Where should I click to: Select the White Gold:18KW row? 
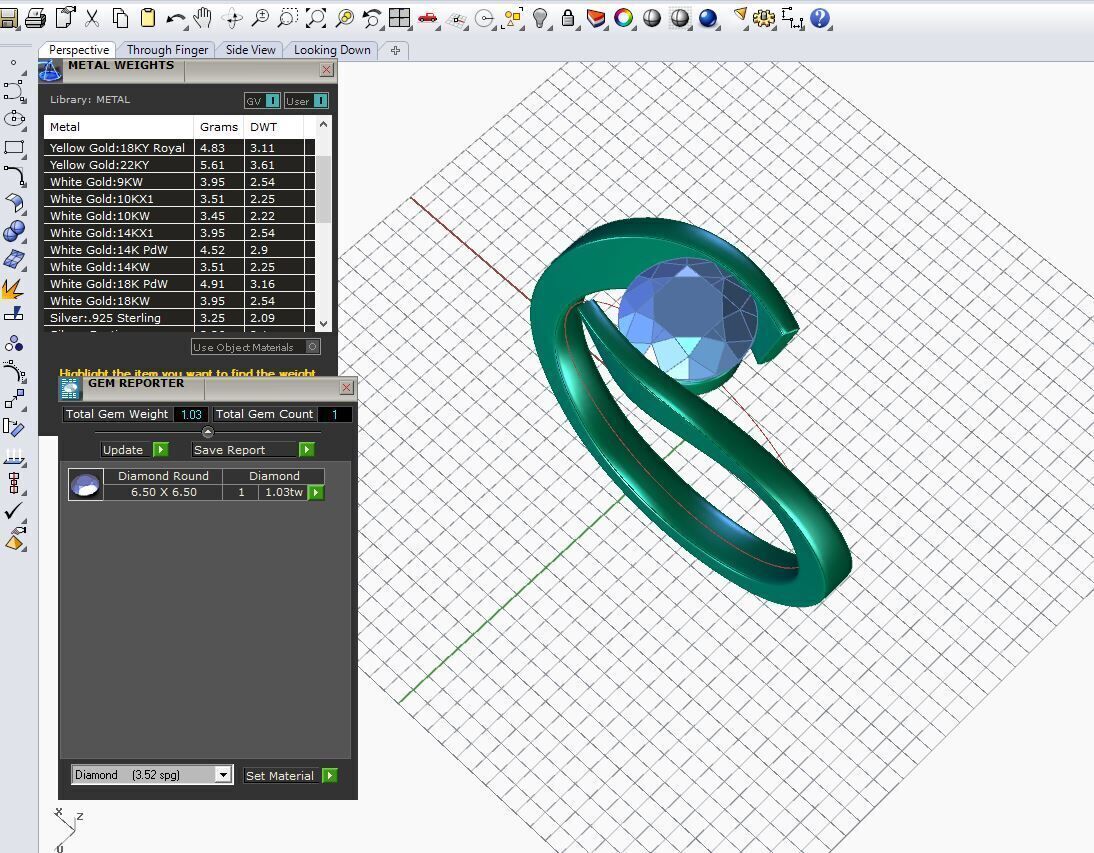click(x=179, y=301)
